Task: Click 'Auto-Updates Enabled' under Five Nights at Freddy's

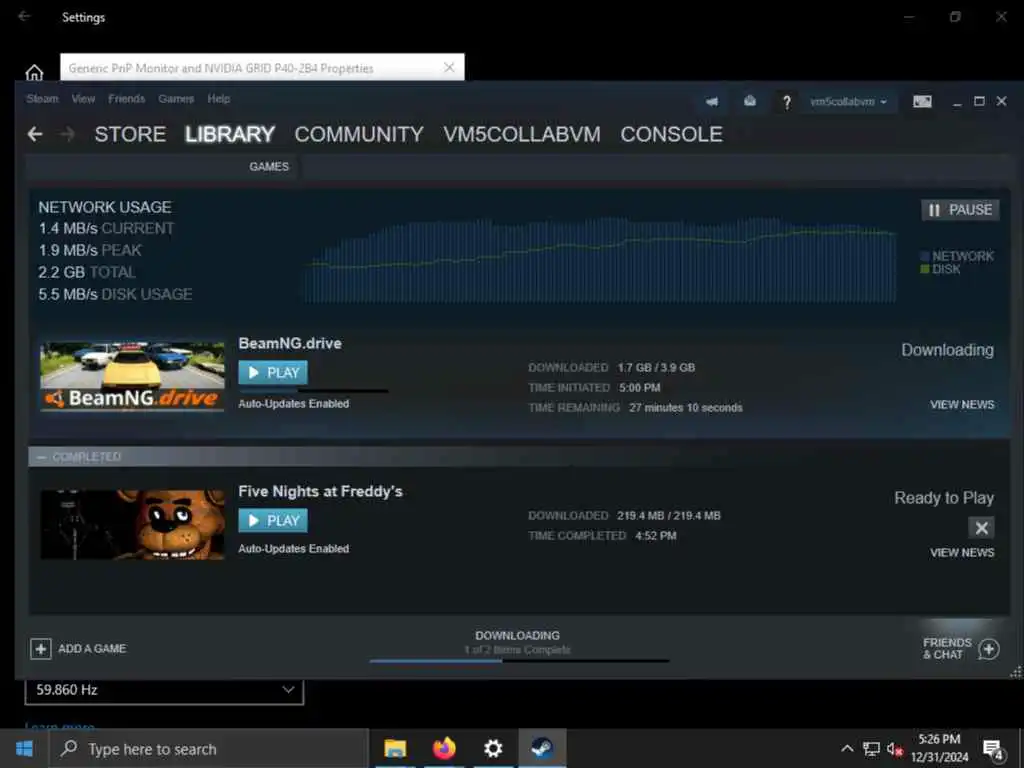Action: pyautogui.click(x=294, y=549)
